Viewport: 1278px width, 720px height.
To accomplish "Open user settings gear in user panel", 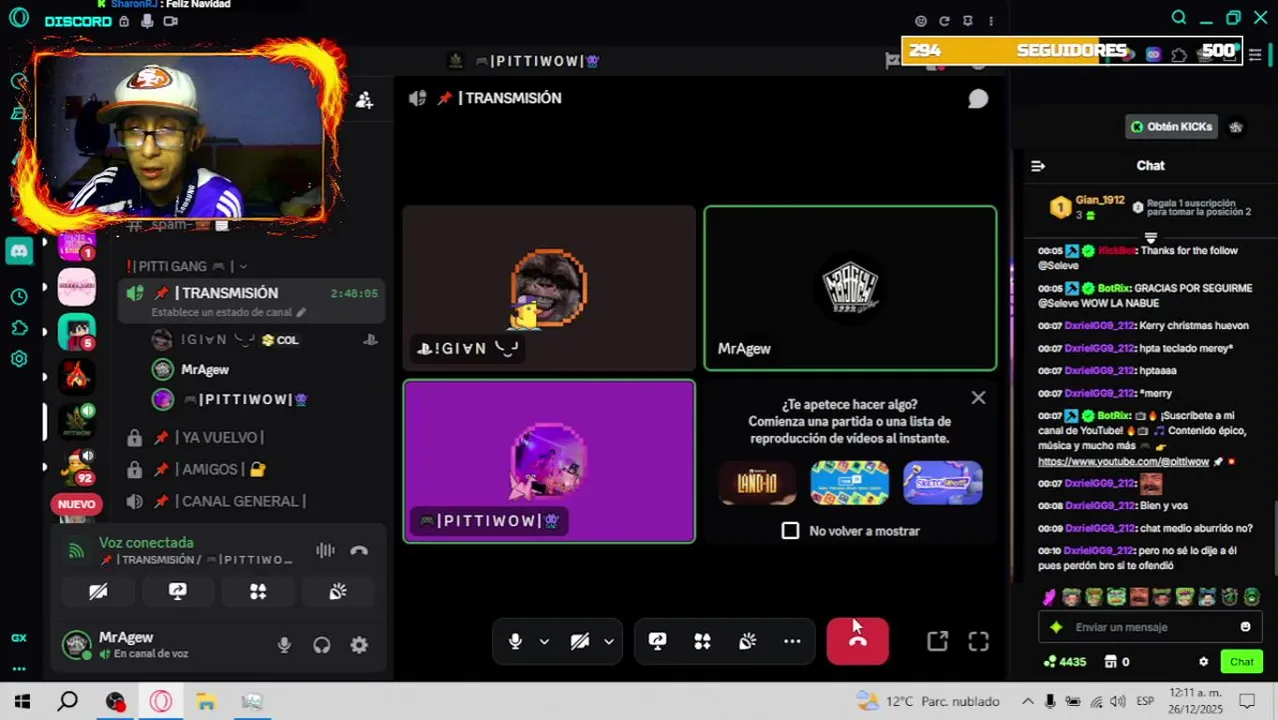I will click(x=359, y=645).
